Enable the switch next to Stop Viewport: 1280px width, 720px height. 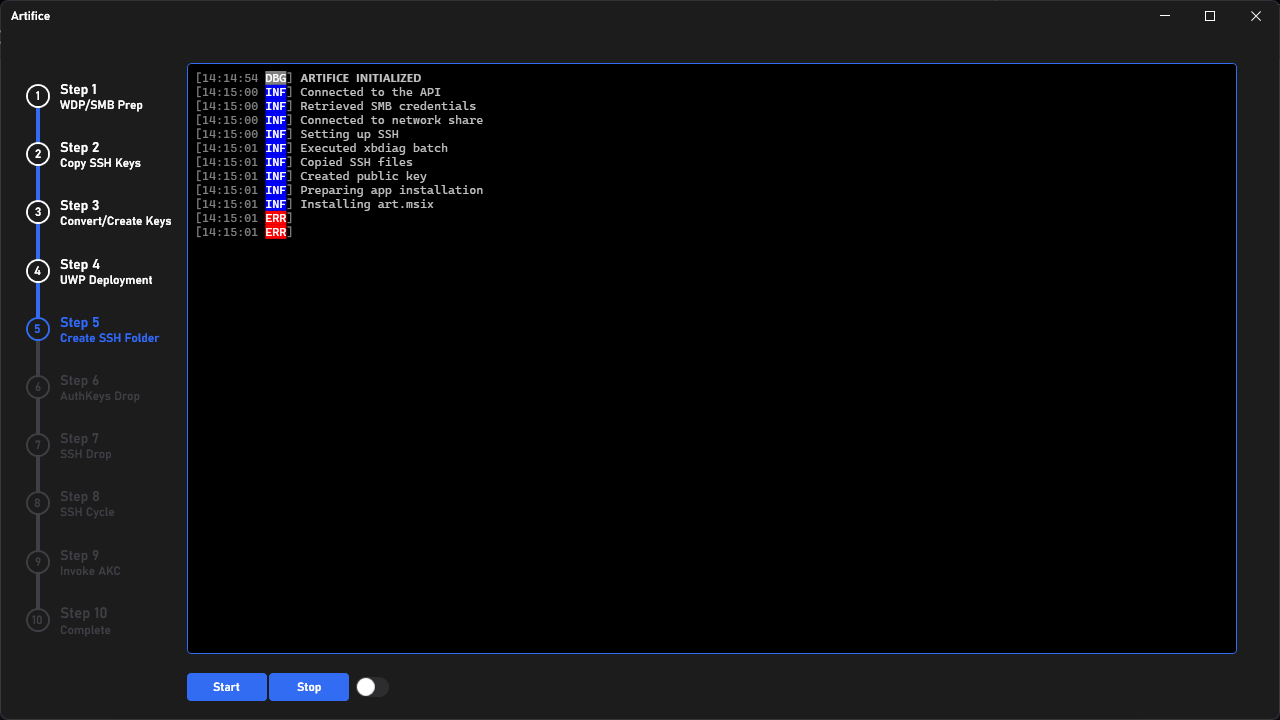(x=372, y=687)
